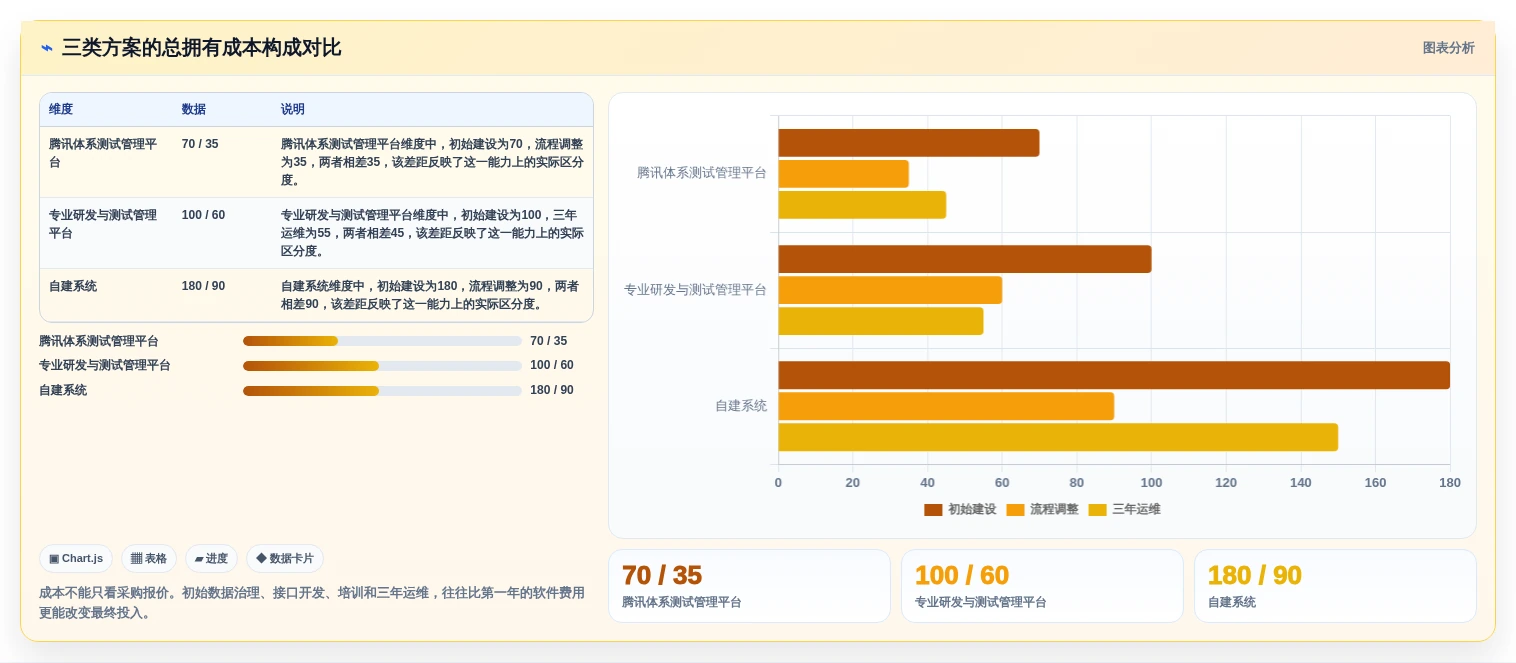Viewport: 1516px width, 663px height.
Task: Click 专业研发与测试管理平台 name in table row
Action: (103, 224)
